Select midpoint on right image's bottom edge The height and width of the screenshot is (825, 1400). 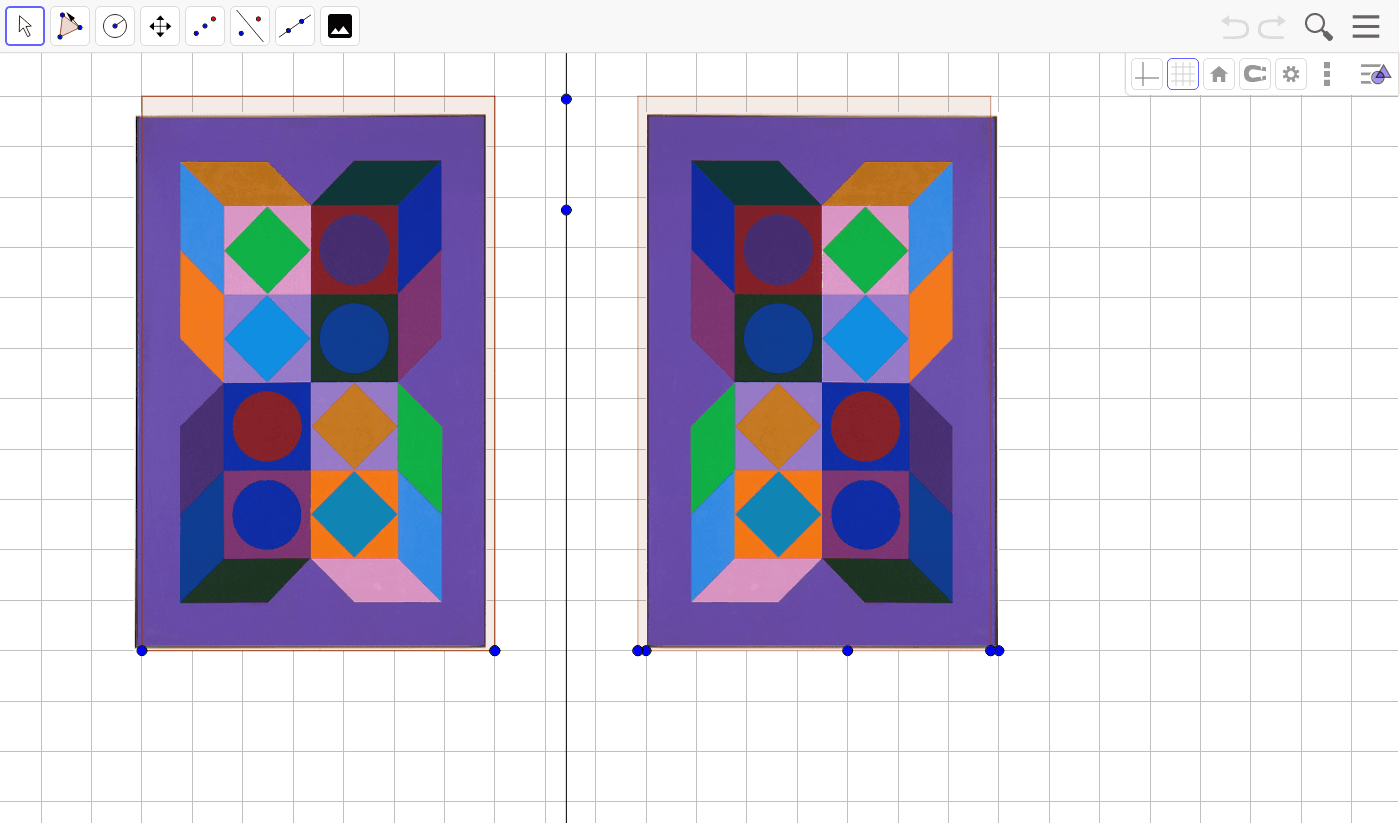coord(848,651)
